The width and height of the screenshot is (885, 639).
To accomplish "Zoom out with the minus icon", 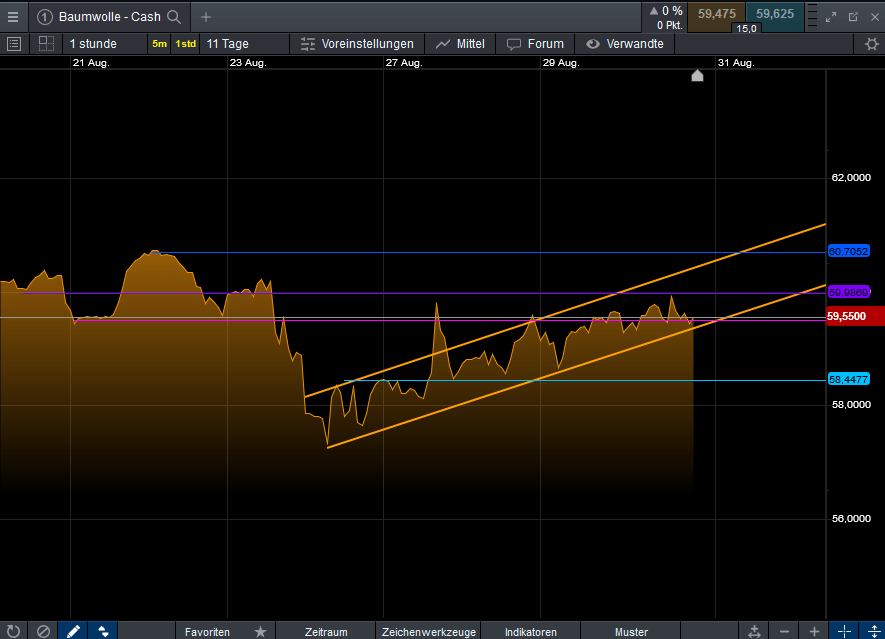I will (785, 631).
